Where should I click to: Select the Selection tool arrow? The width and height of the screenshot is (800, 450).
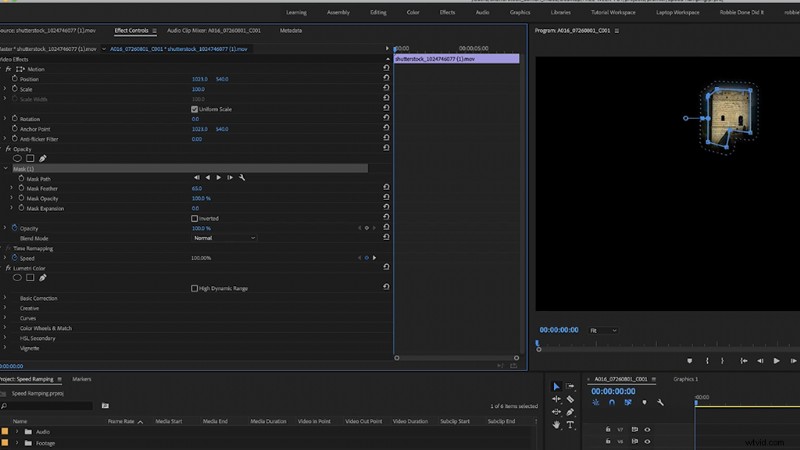[556, 387]
